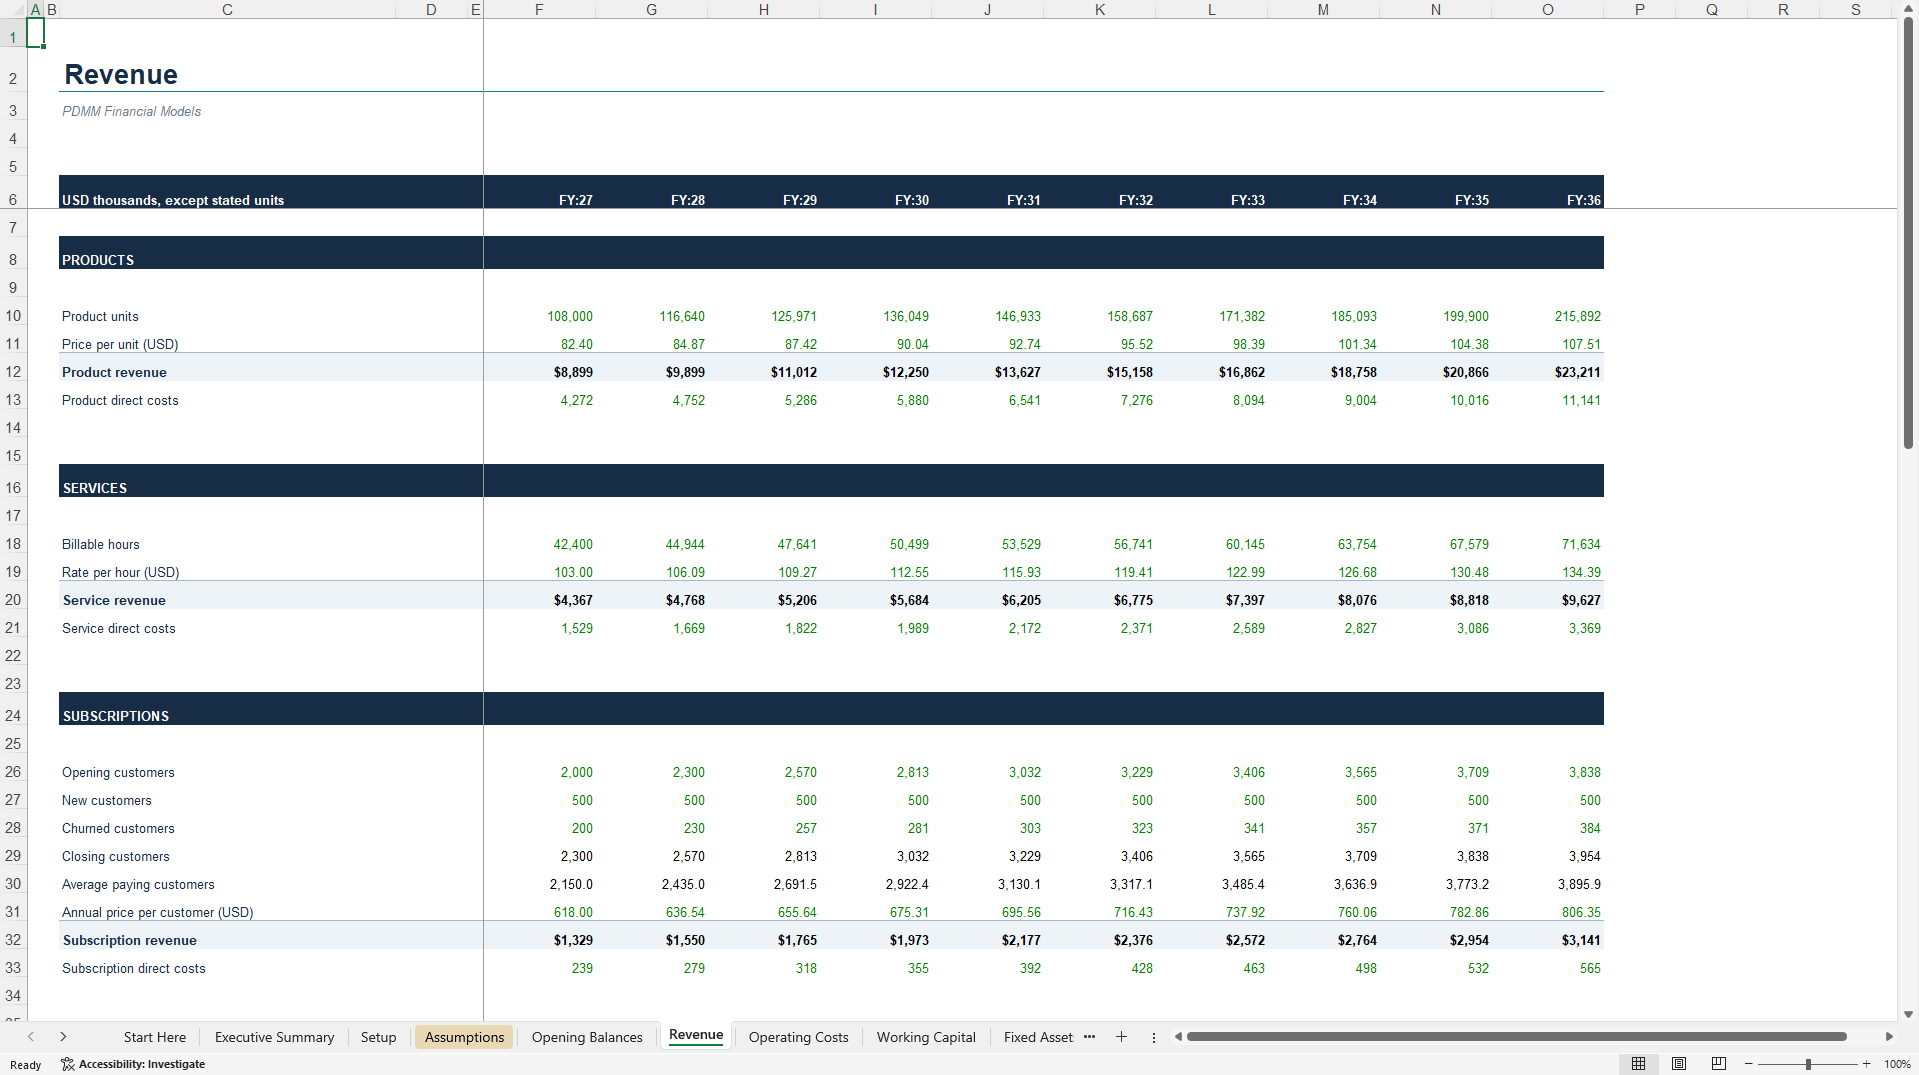Select column C header

pos(227,9)
